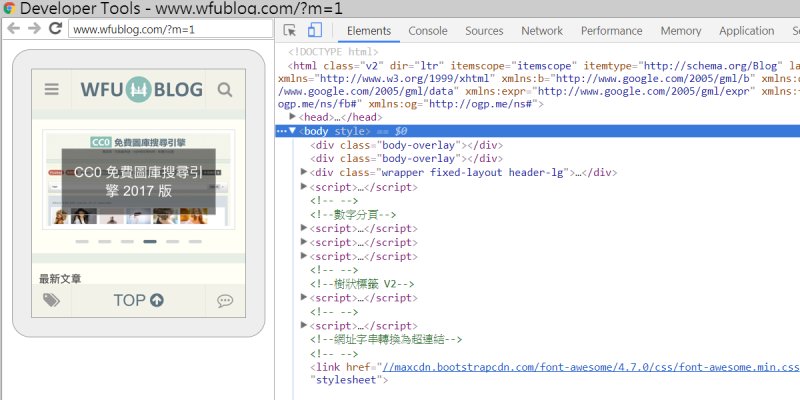
Task: Select the DOCTYPE html line
Action: click(x=333, y=52)
